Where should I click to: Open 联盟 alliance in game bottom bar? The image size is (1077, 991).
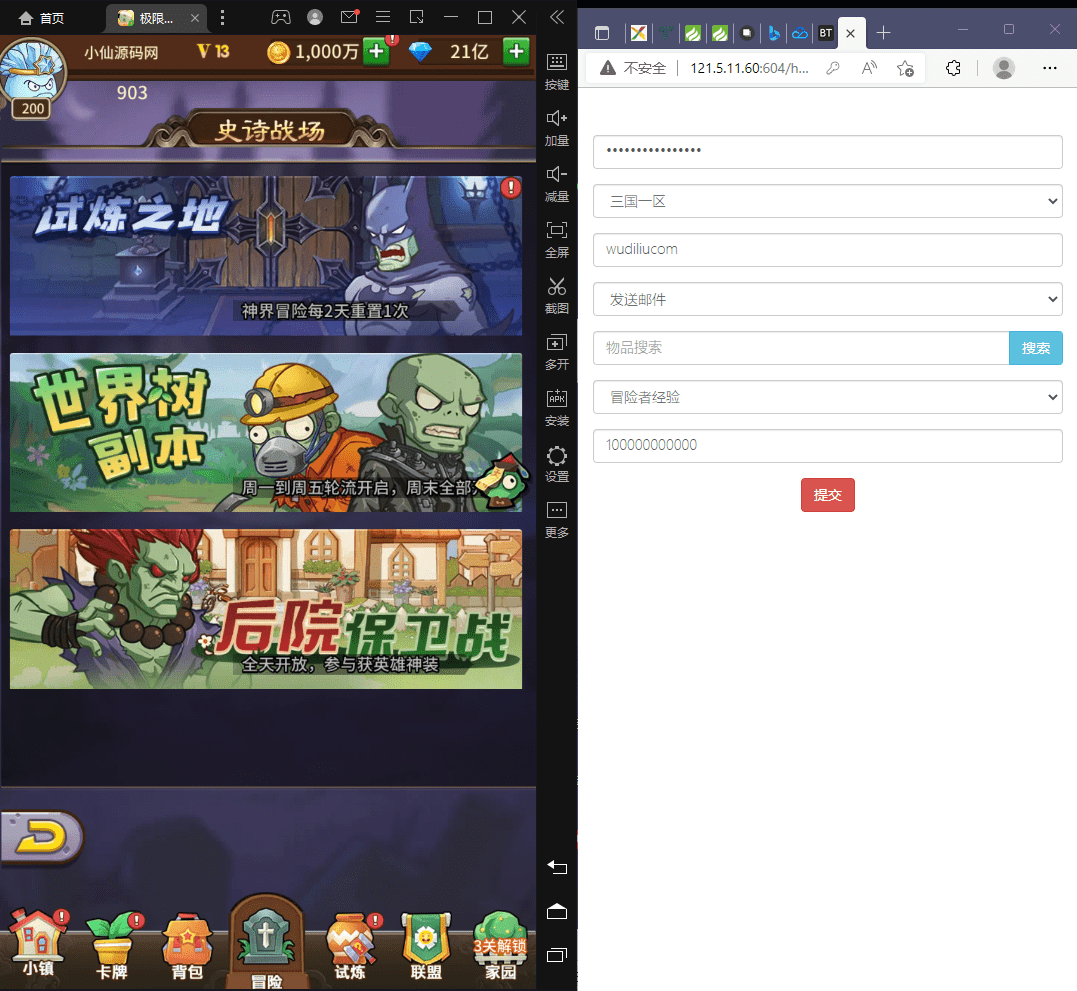pyautogui.click(x=426, y=946)
